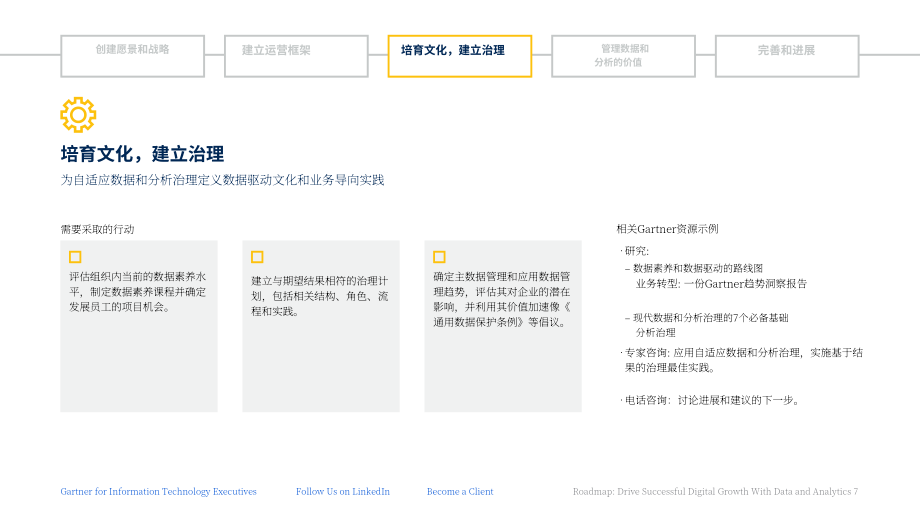
Task: Click the 研究 bullet item
Action: (x=635, y=251)
